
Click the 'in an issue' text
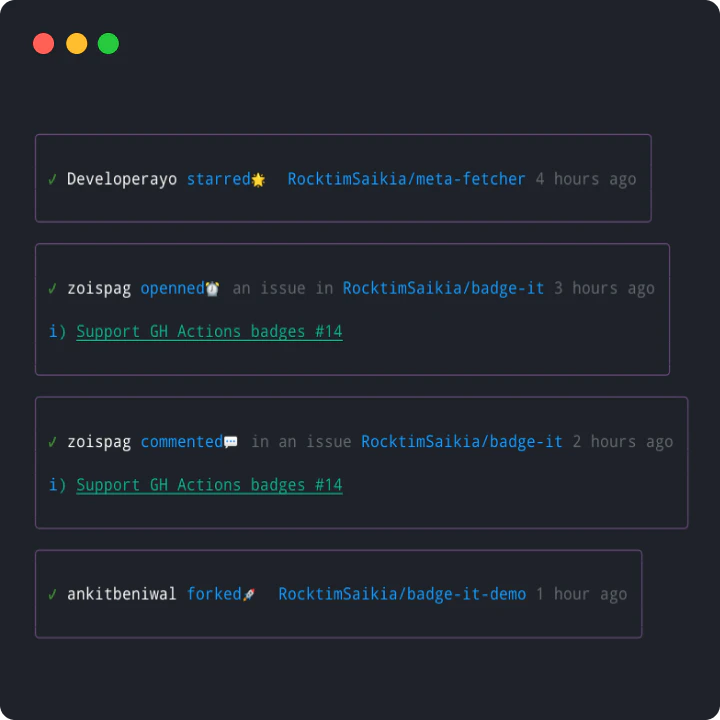pyautogui.click(x=301, y=442)
